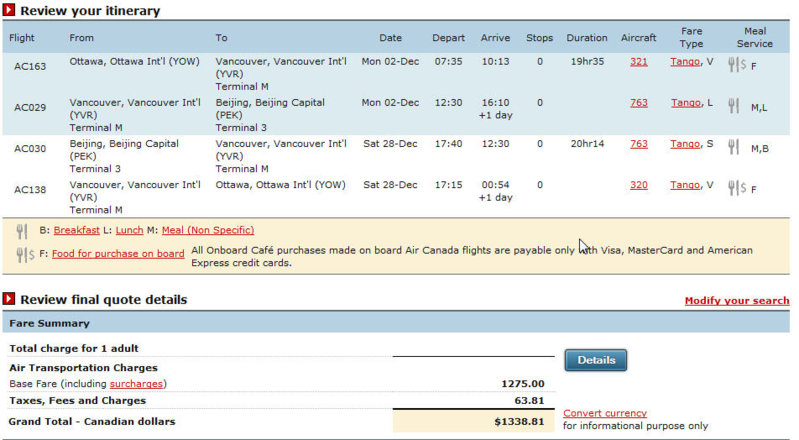Image resolution: width=799 pixels, height=440 pixels.
Task: Open the Breakfast meal legend link
Action: click(77, 230)
